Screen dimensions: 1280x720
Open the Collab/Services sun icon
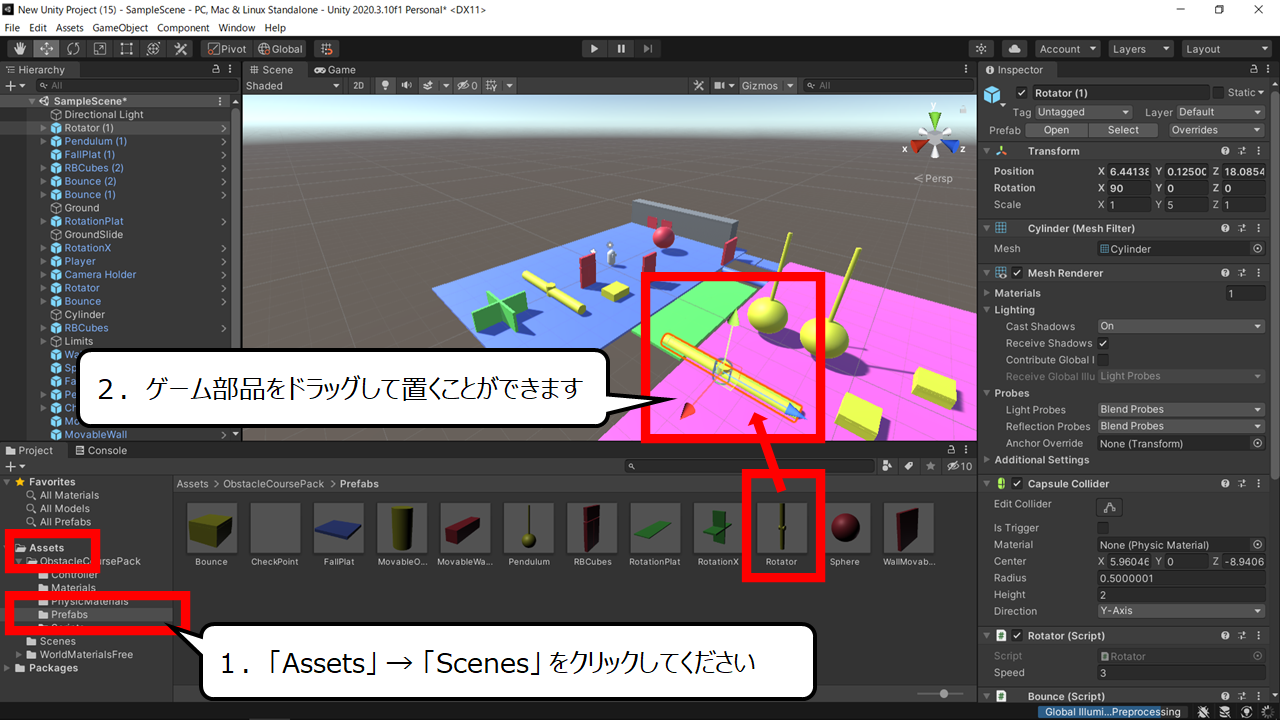pos(981,48)
